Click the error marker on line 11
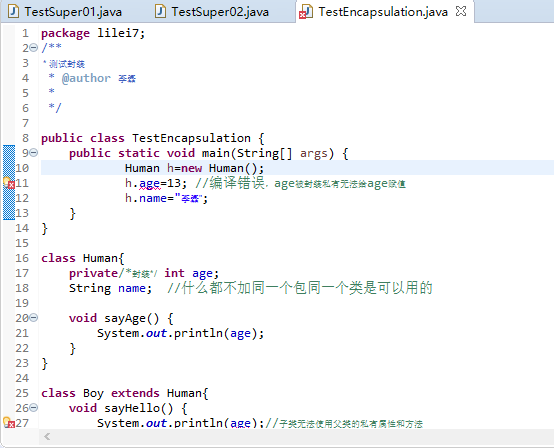554x448 pixels. pyautogui.click(x=9, y=183)
